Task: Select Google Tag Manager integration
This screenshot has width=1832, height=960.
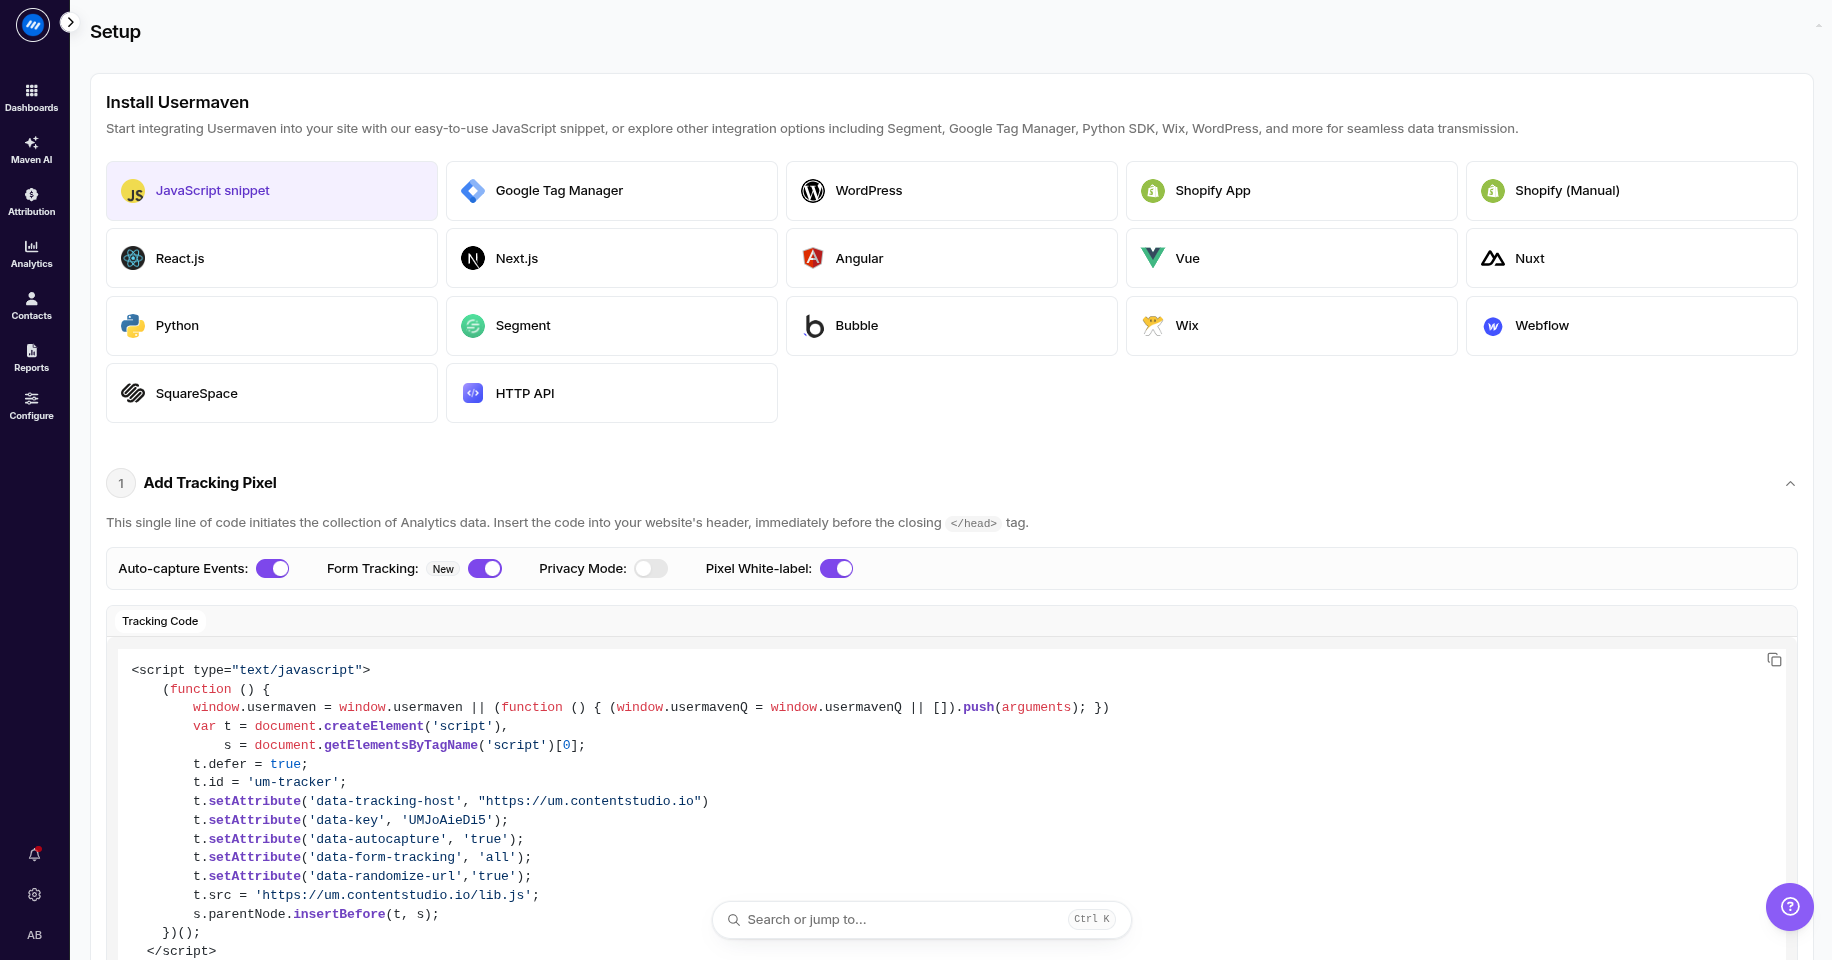Action: tap(612, 191)
